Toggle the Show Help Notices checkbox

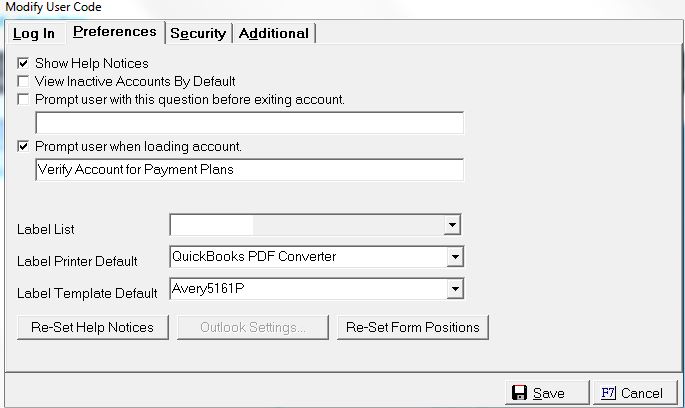[x=23, y=64]
